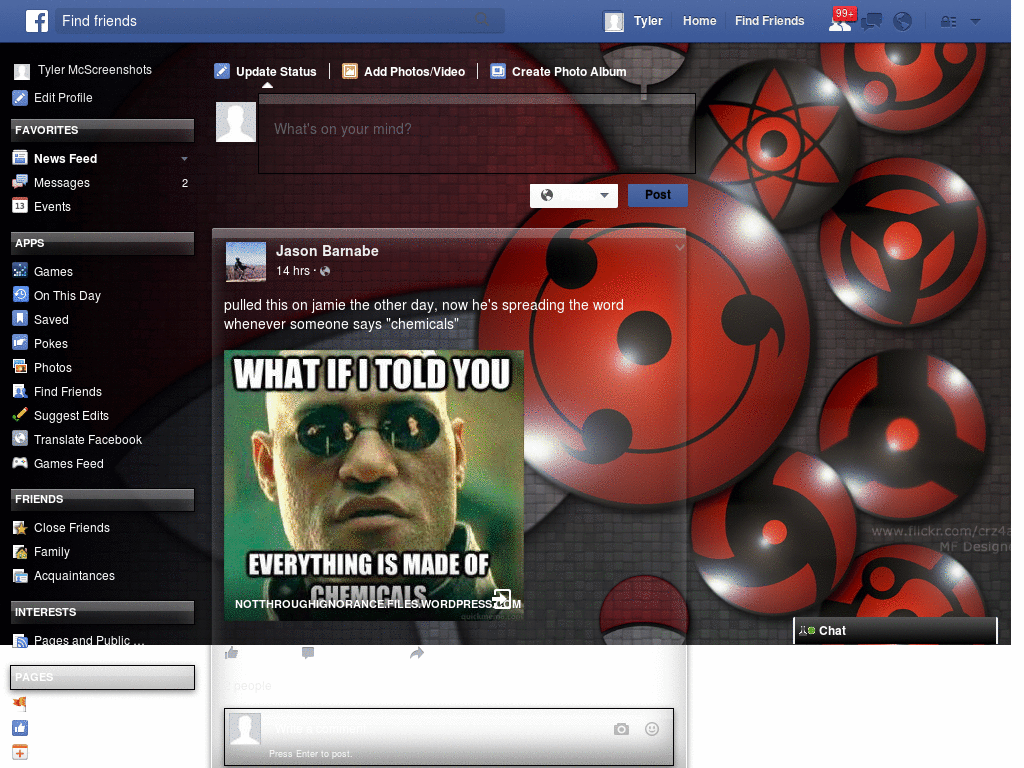
Task: Open News Feed in favorites
Action: (x=65, y=159)
